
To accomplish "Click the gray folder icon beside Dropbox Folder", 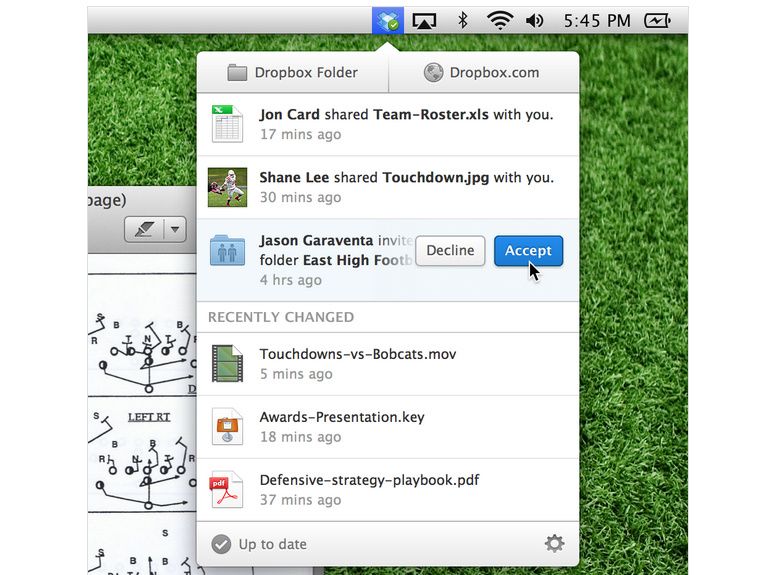I will coord(237,73).
